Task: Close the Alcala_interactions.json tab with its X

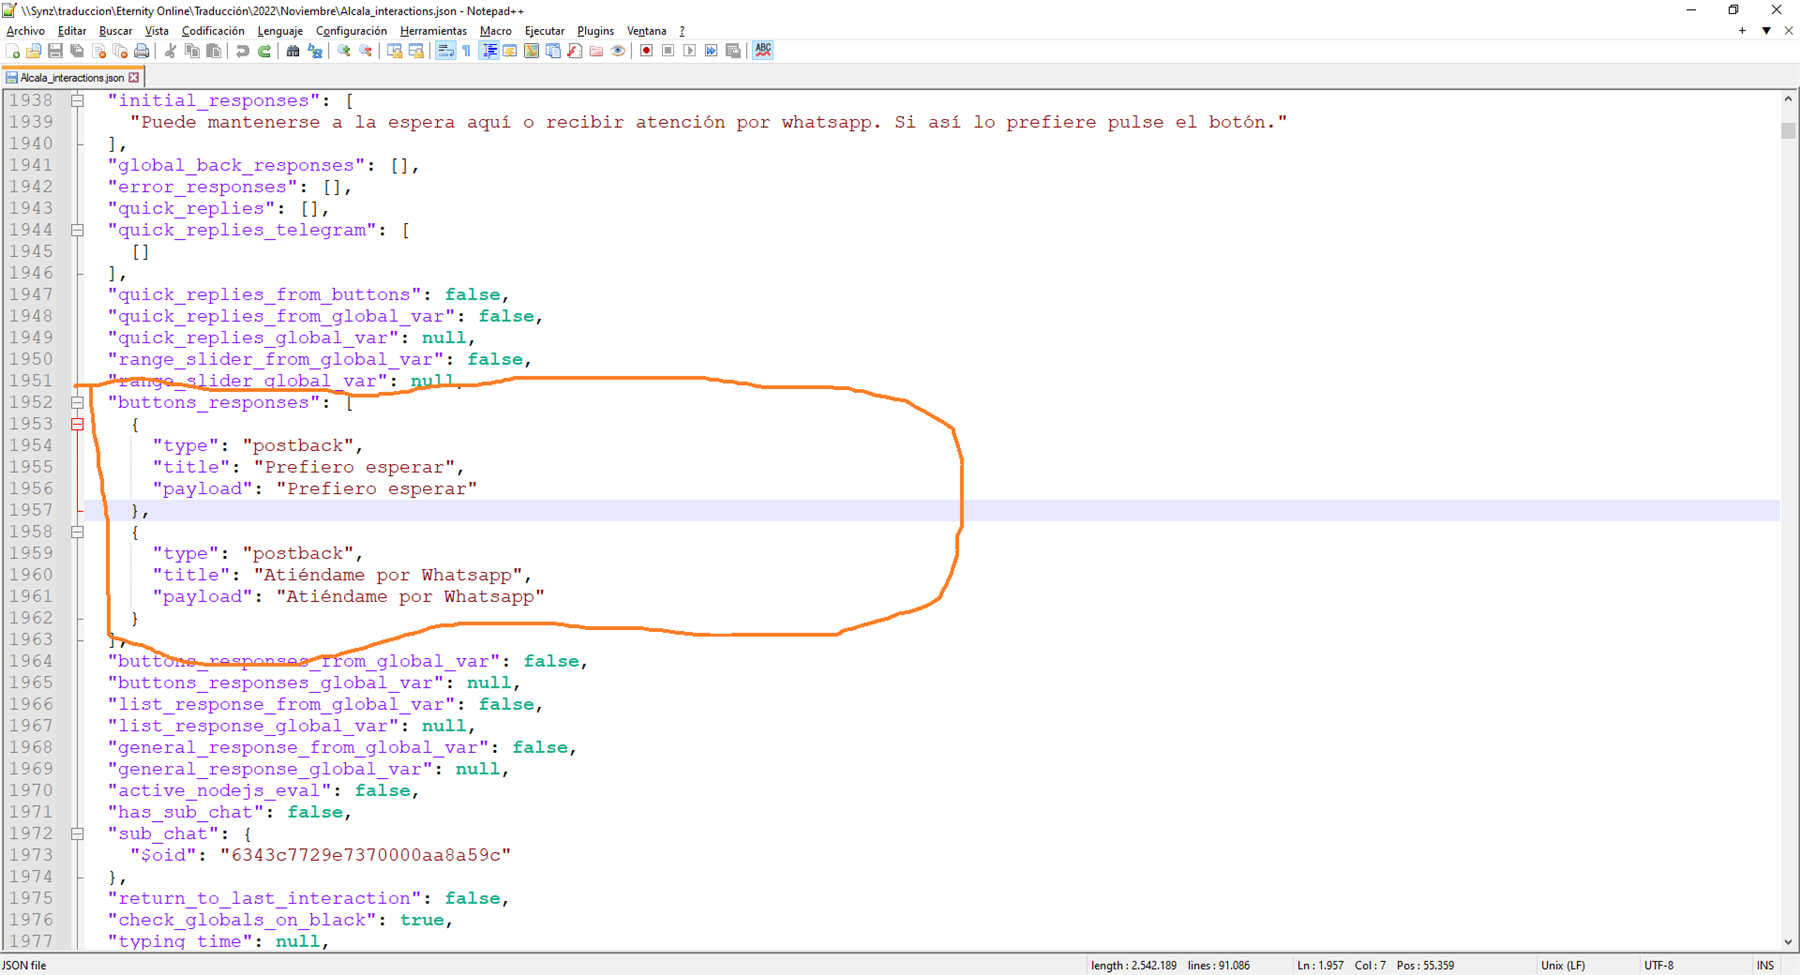Action: click(x=134, y=77)
